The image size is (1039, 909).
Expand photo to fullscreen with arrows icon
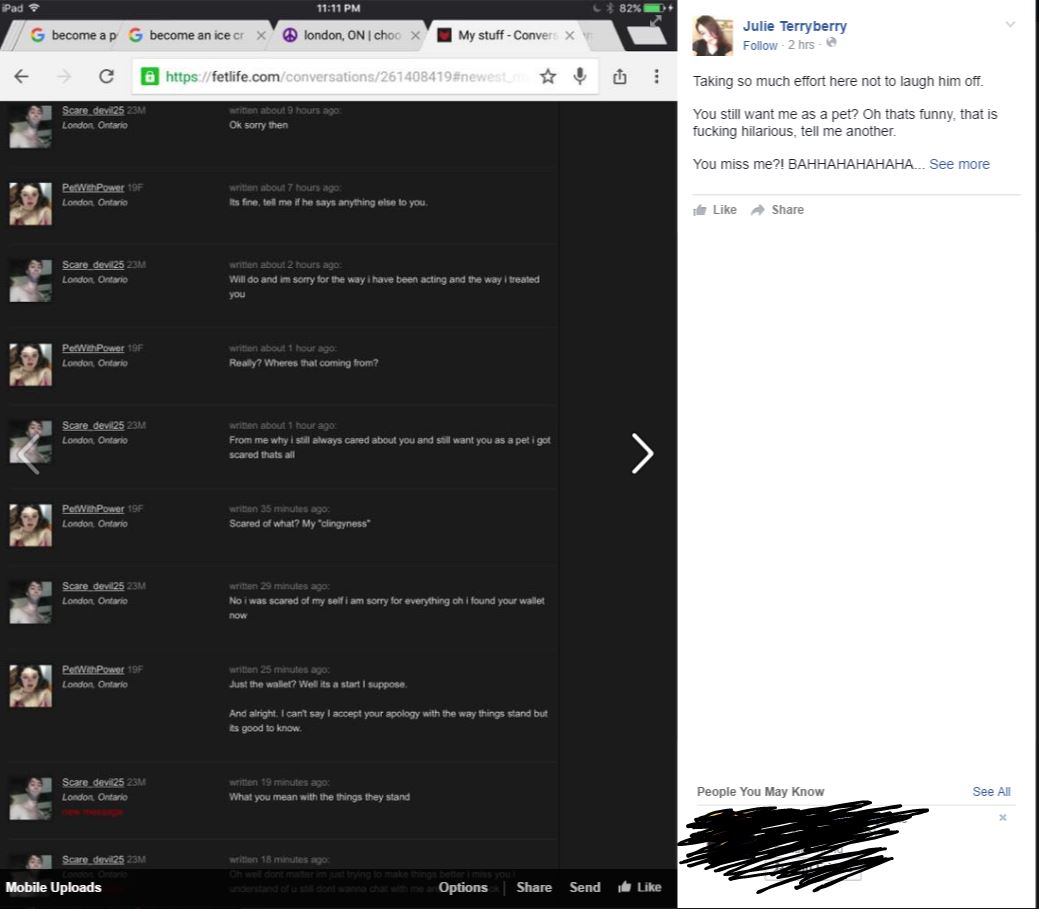(x=655, y=21)
